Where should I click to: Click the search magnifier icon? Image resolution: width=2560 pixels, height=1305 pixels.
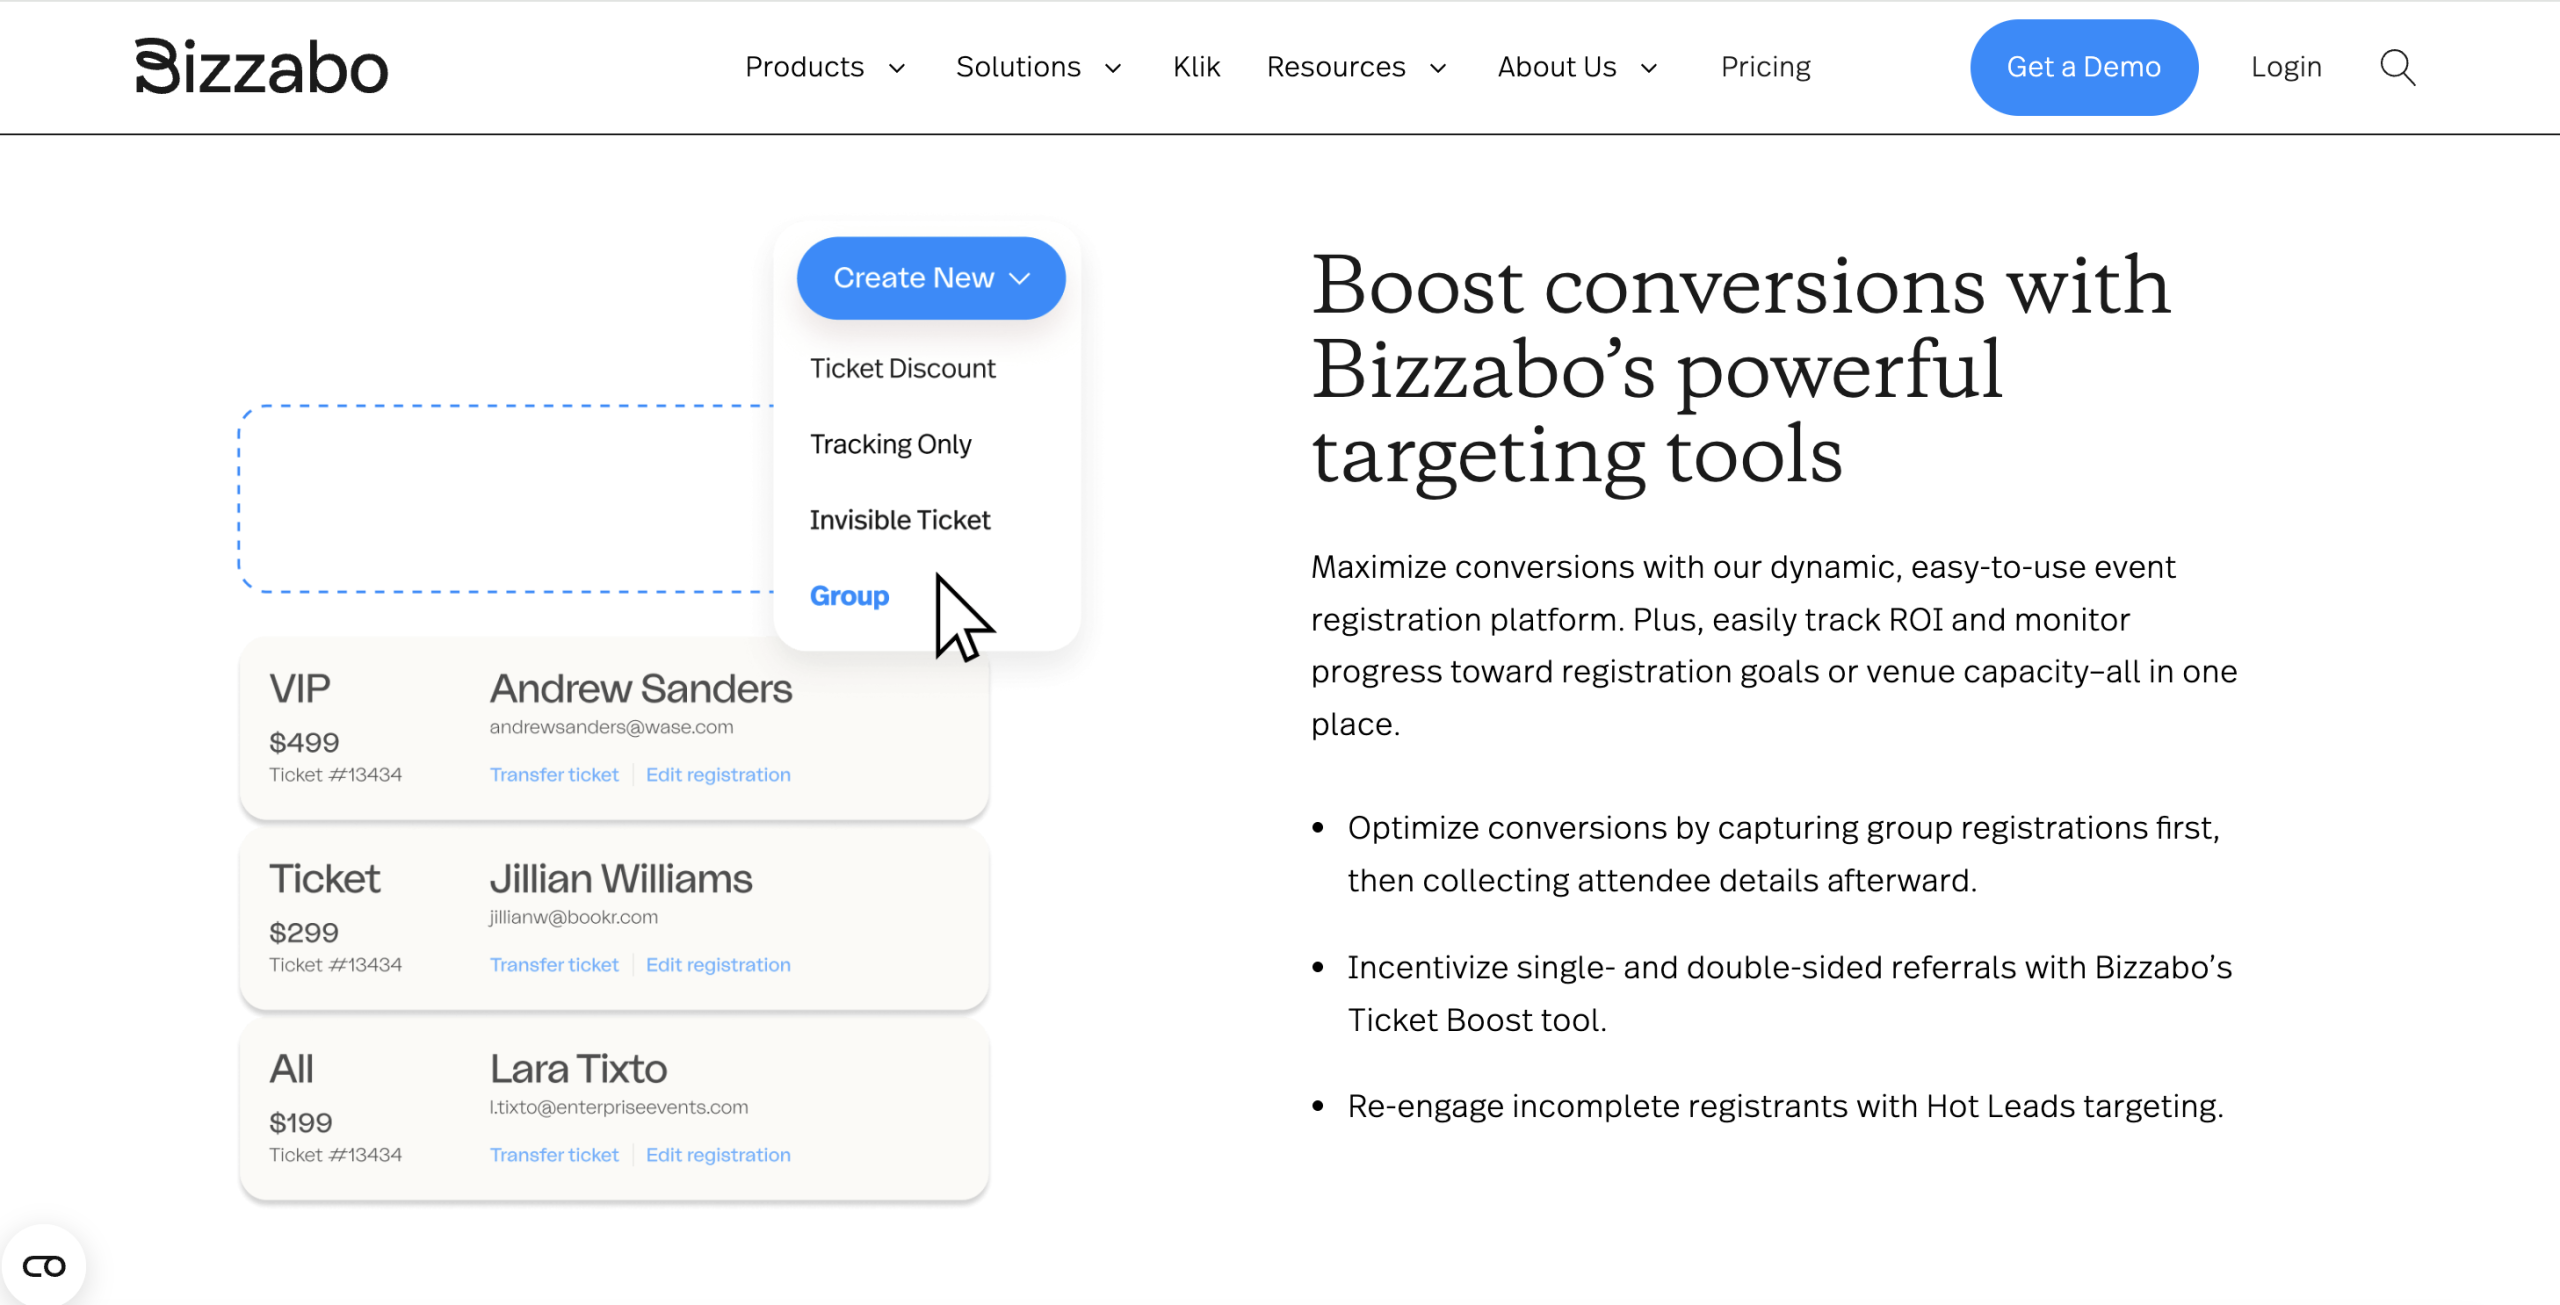pyautogui.click(x=2397, y=68)
